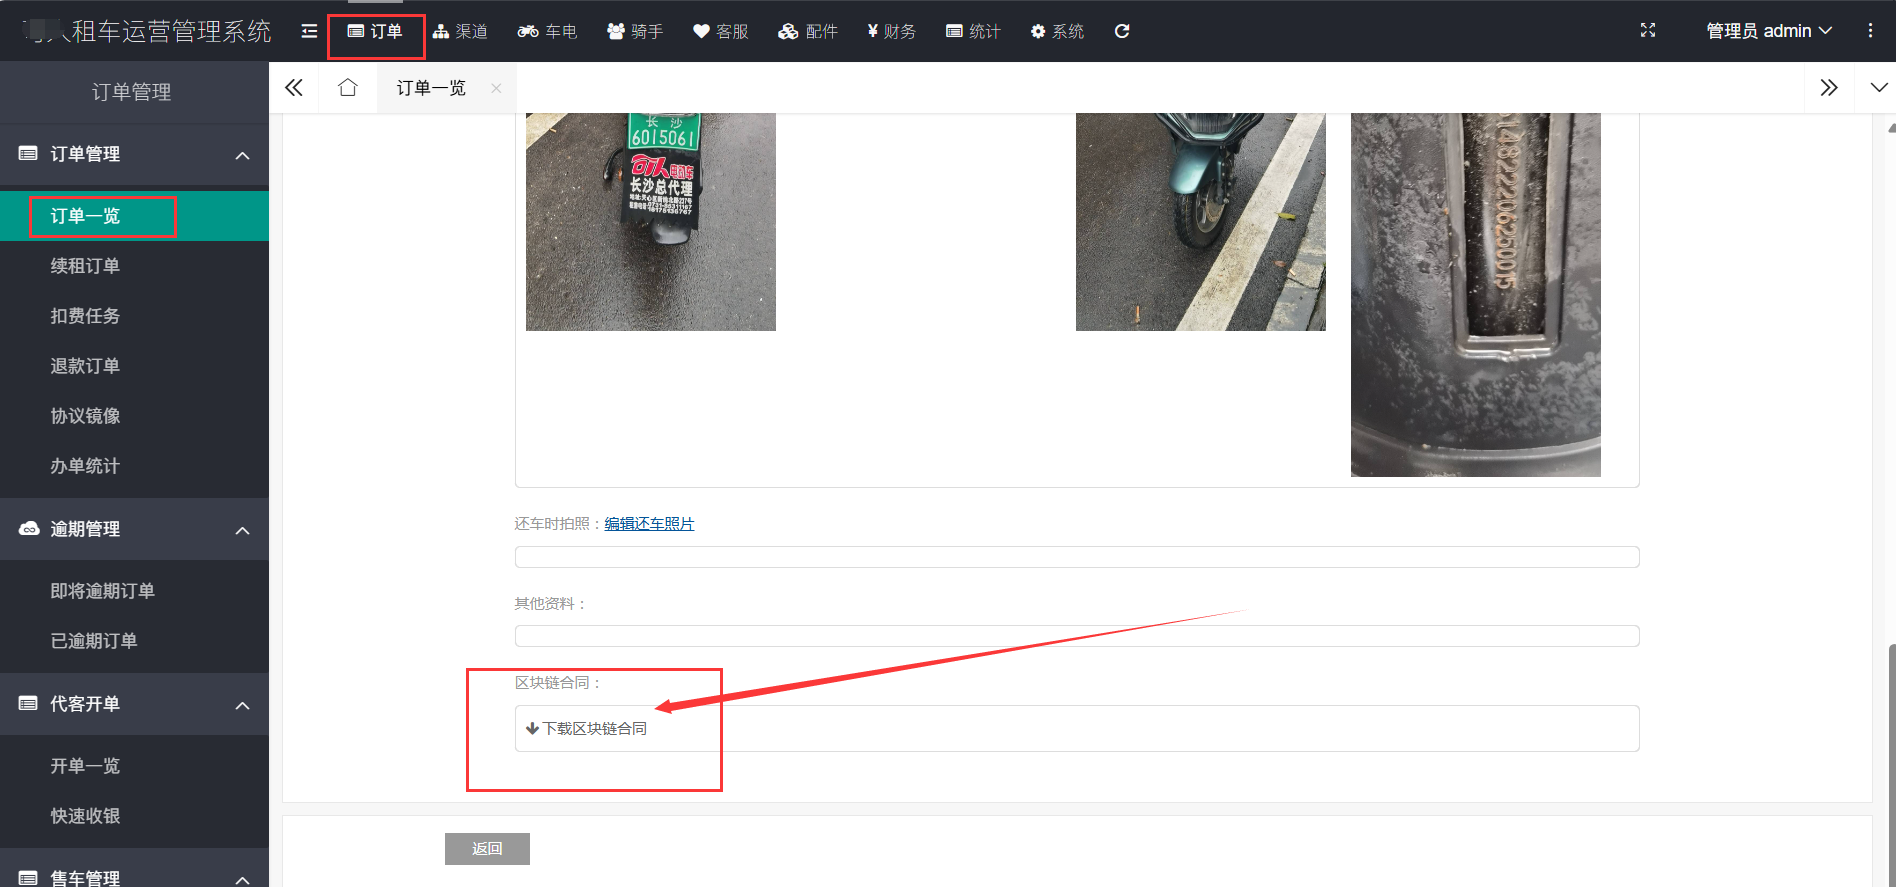Open the vertical dots more menu
The width and height of the screenshot is (1896, 887).
(x=1870, y=31)
